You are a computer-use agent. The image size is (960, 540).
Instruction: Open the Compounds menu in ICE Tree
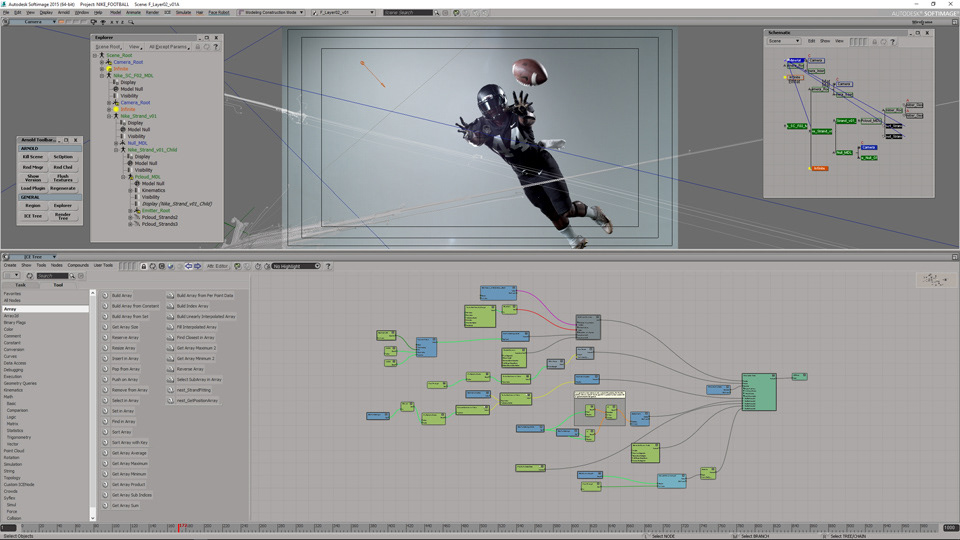tap(78, 266)
